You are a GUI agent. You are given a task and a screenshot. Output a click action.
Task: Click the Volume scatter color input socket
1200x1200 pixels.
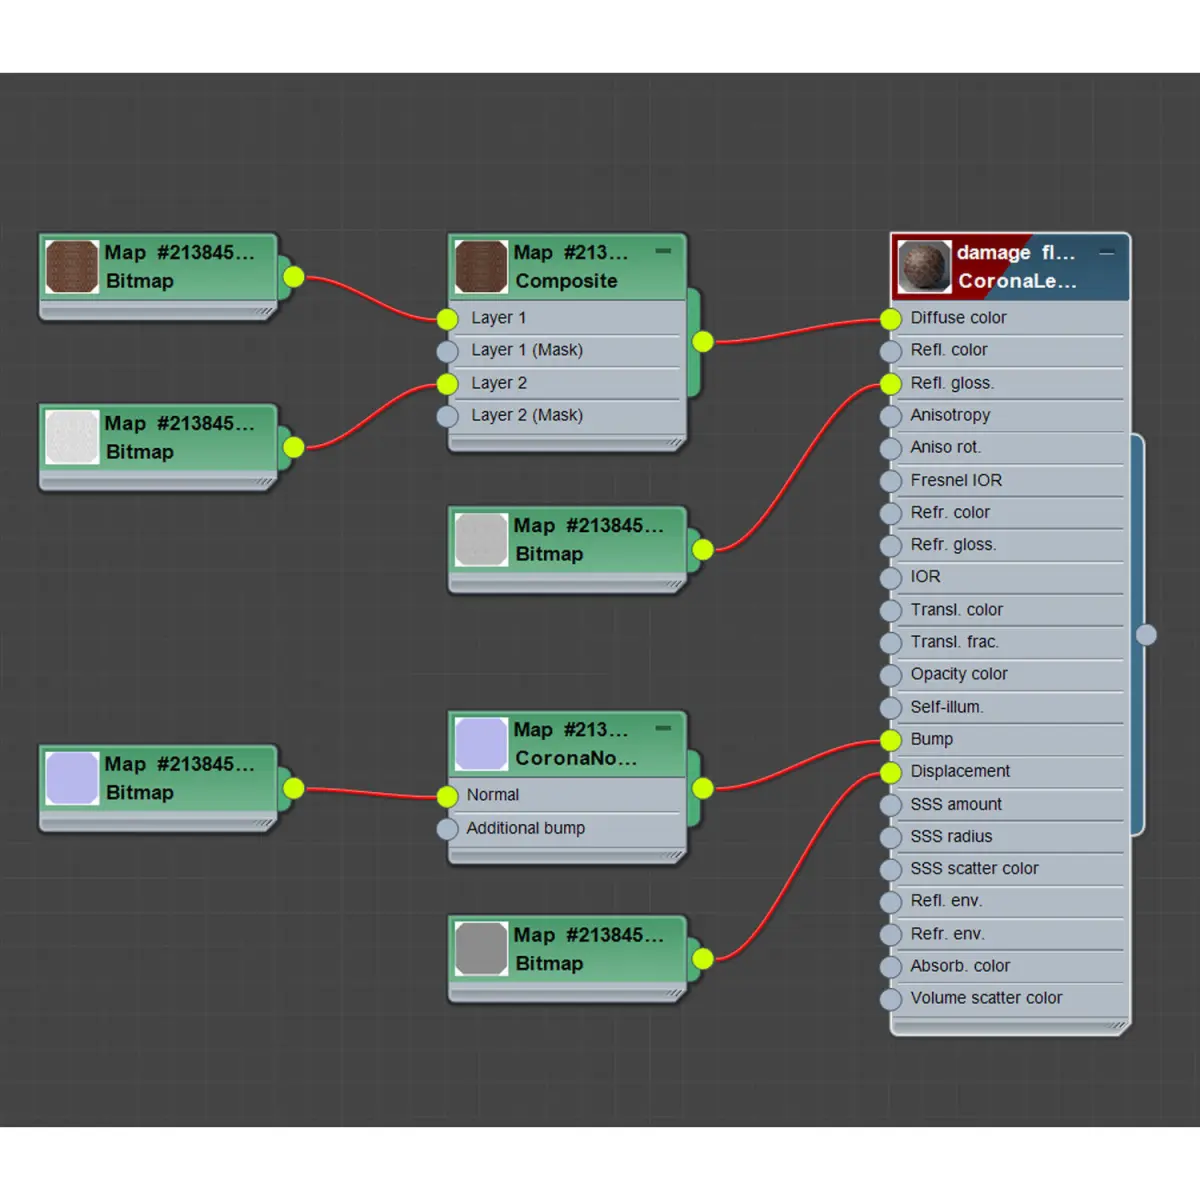[x=891, y=1000]
